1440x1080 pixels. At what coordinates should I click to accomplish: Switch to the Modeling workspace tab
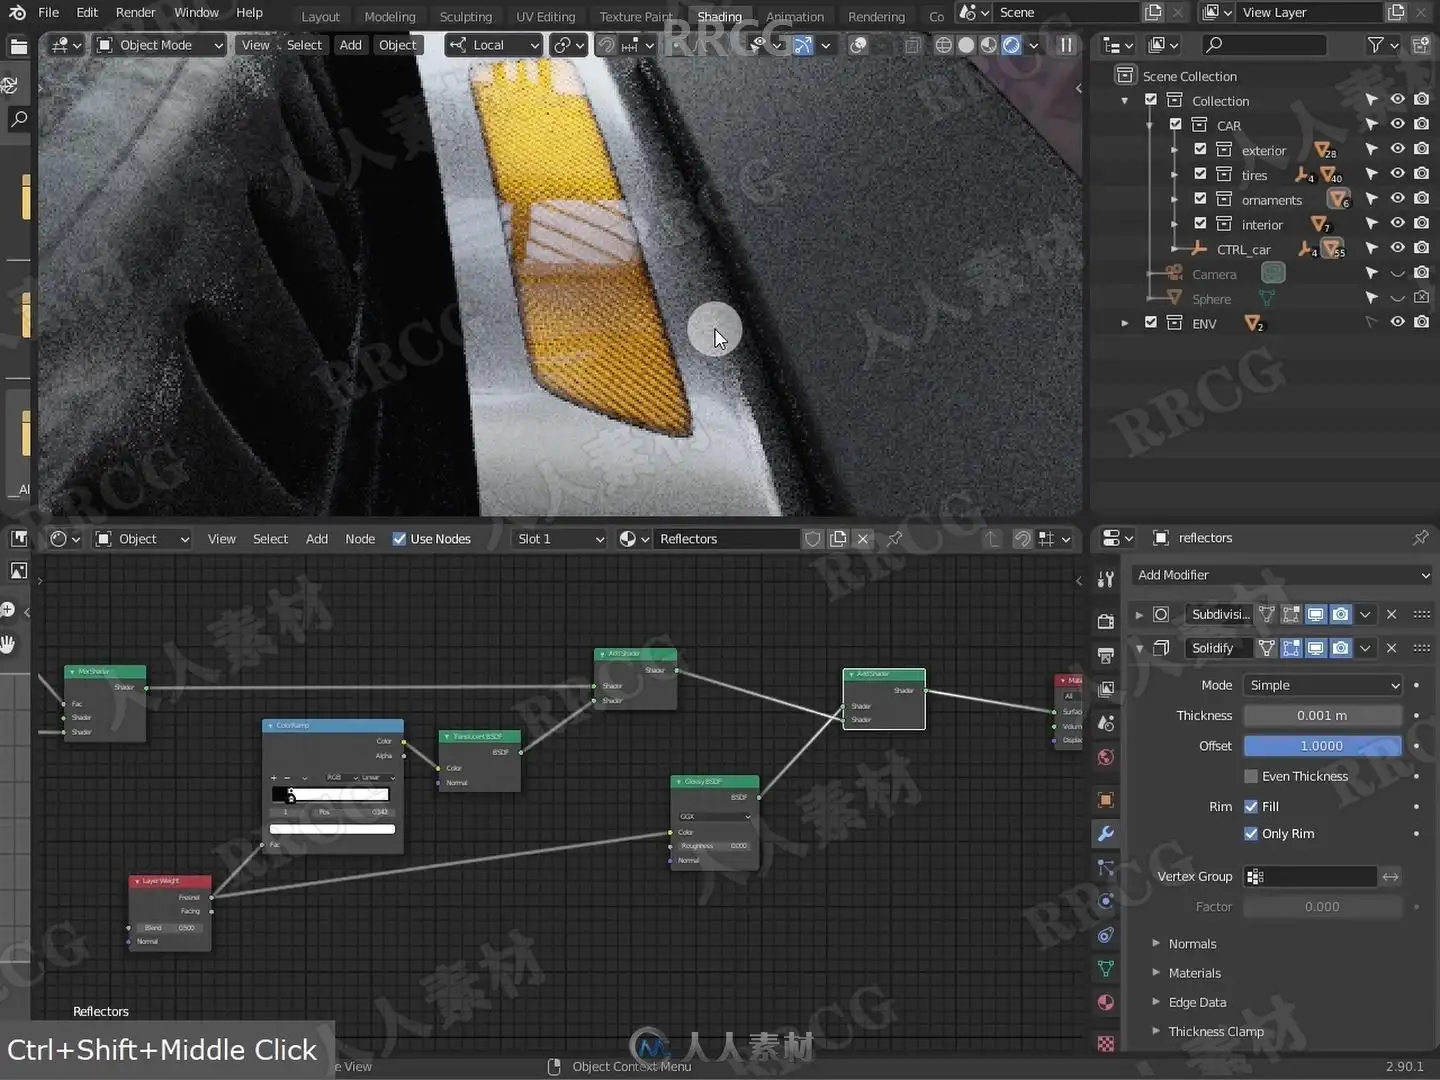390,17
